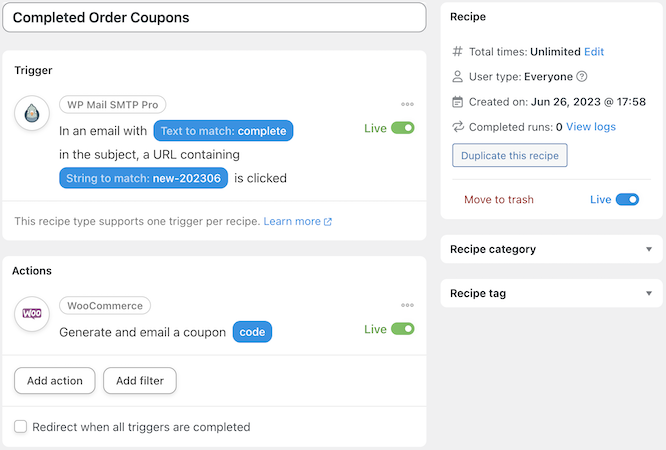Toggle the recipe's blue Live switch
The width and height of the screenshot is (666, 450).
point(627,199)
